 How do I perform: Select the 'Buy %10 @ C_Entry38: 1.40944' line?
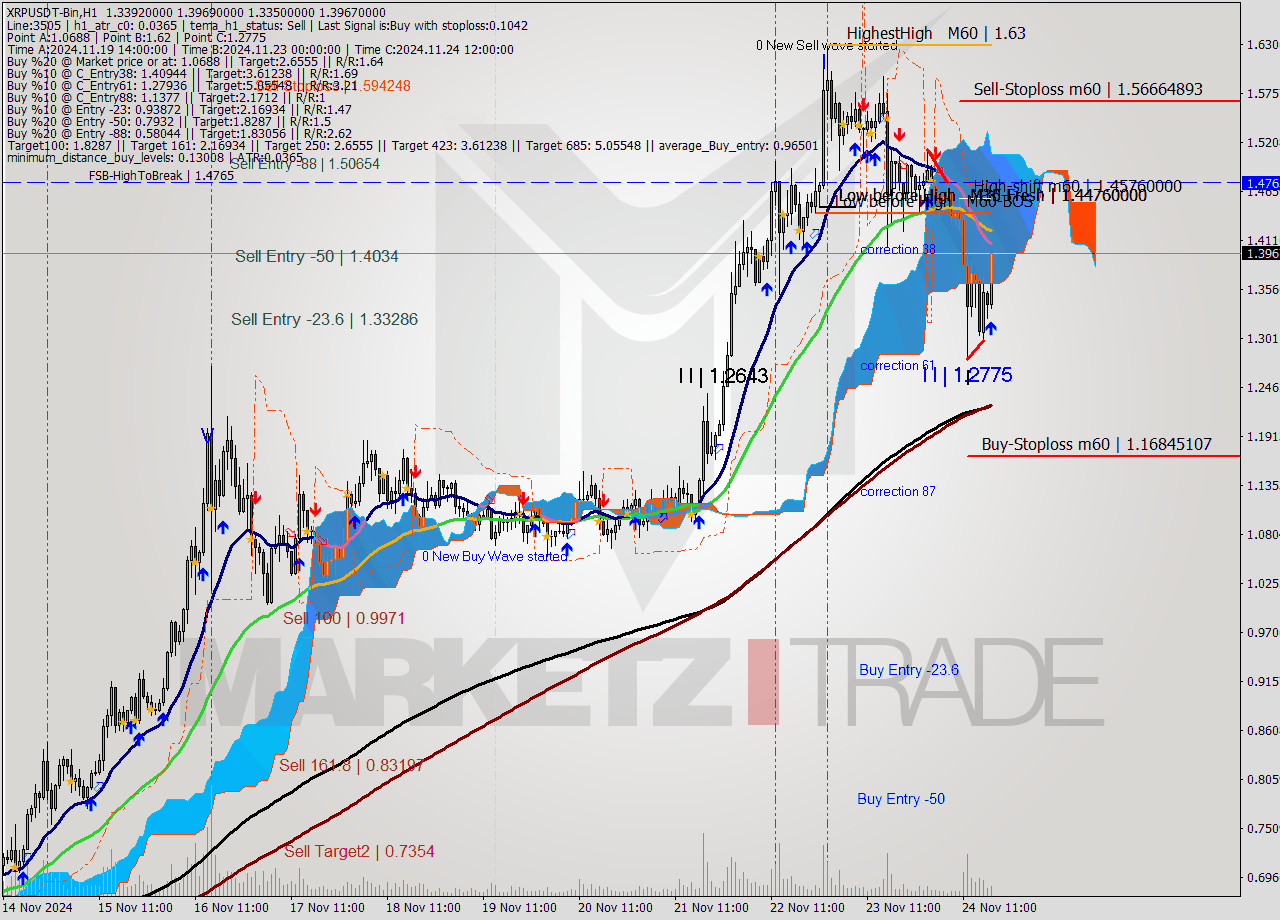click(x=182, y=73)
